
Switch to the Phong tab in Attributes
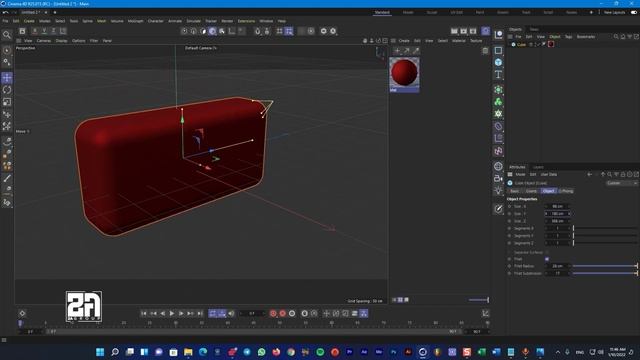[x=566, y=191]
